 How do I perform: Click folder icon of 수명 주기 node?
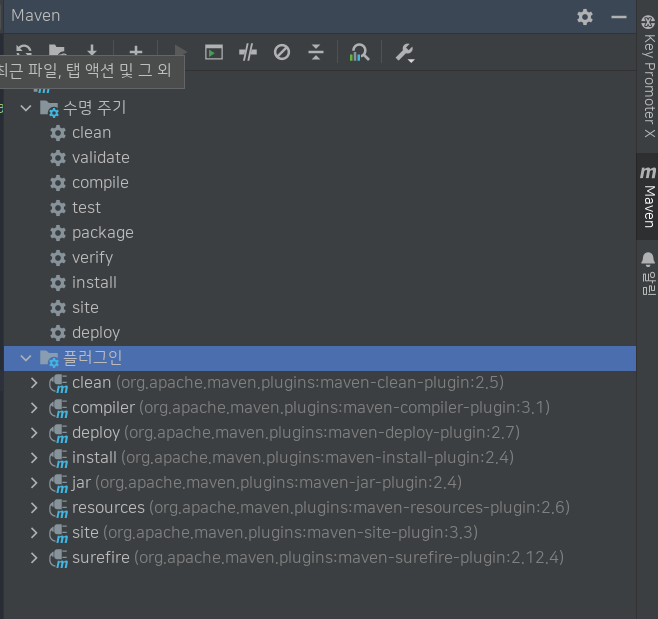[x=49, y=109]
